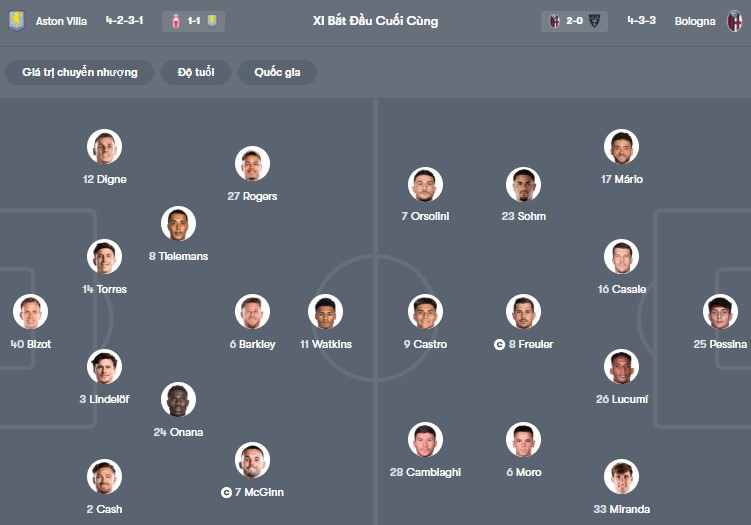Click Freuler's player avatar
The height and width of the screenshot is (525, 751).
[x=523, y=312]
